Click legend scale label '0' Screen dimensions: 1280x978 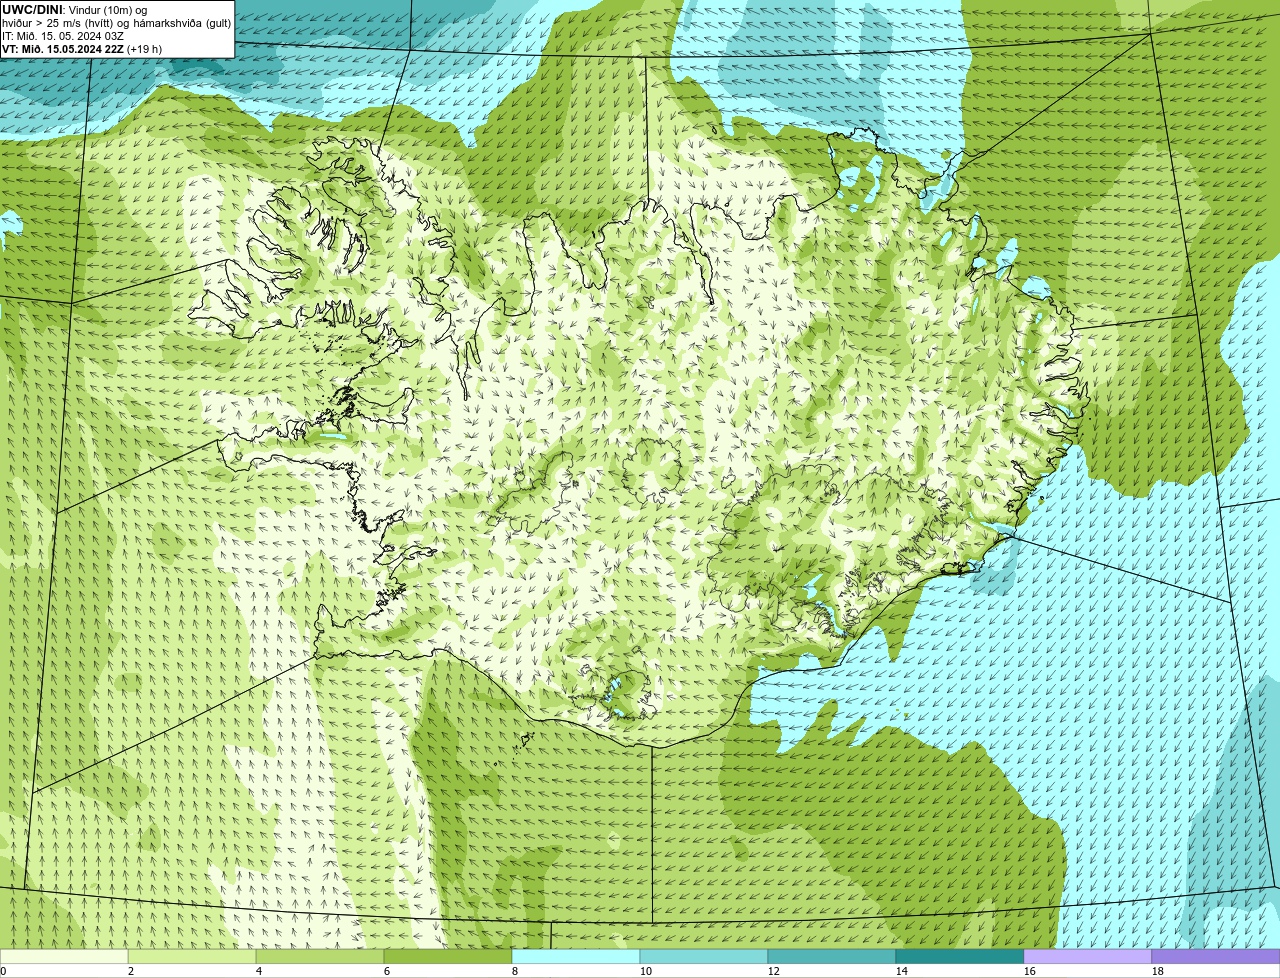pyautogui.click(x=3, y=971)
